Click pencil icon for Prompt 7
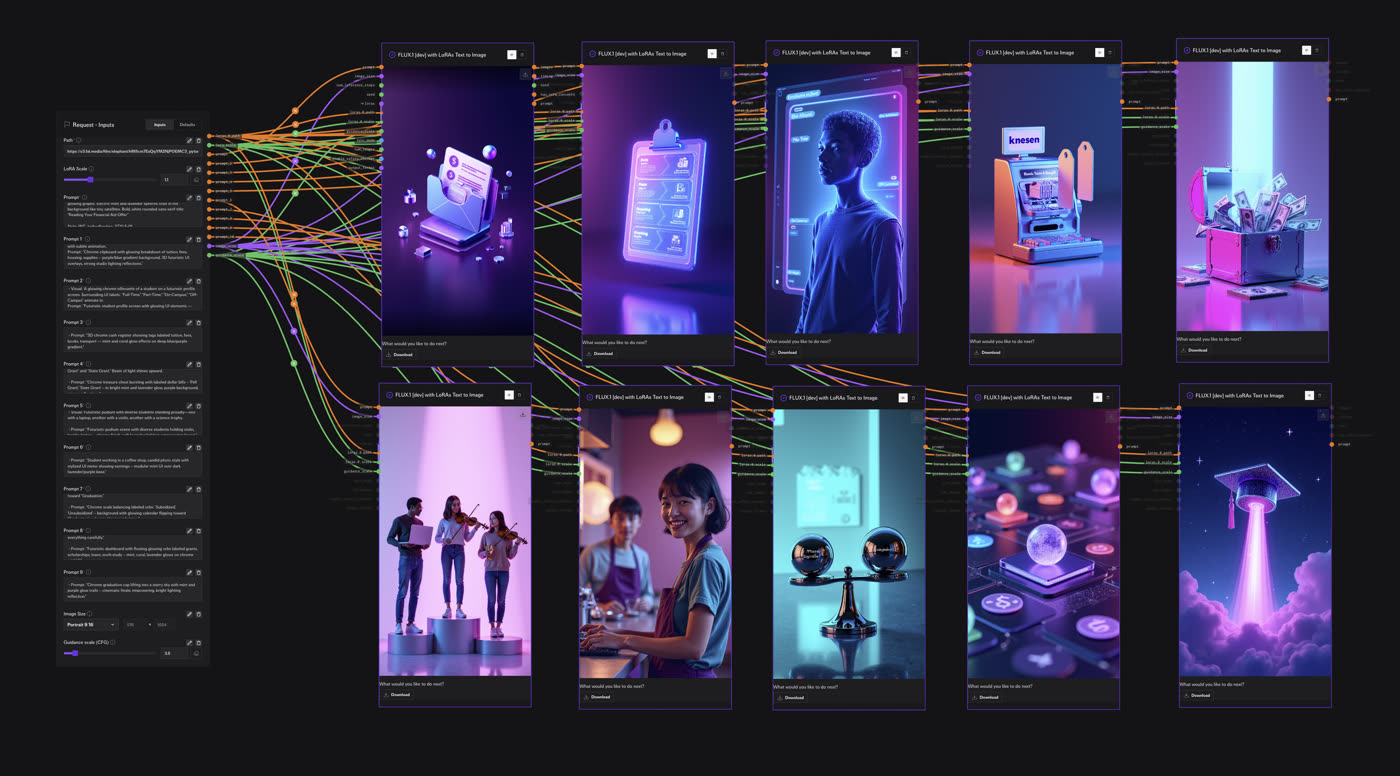Viewport: 1400px width, 776px height. pyautogui.click(x=189, y=489)
